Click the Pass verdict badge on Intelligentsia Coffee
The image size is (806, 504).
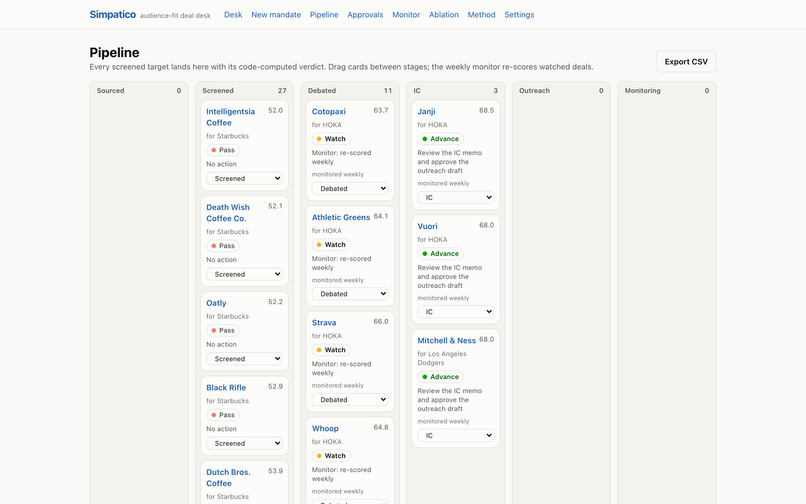click(223, 150)
